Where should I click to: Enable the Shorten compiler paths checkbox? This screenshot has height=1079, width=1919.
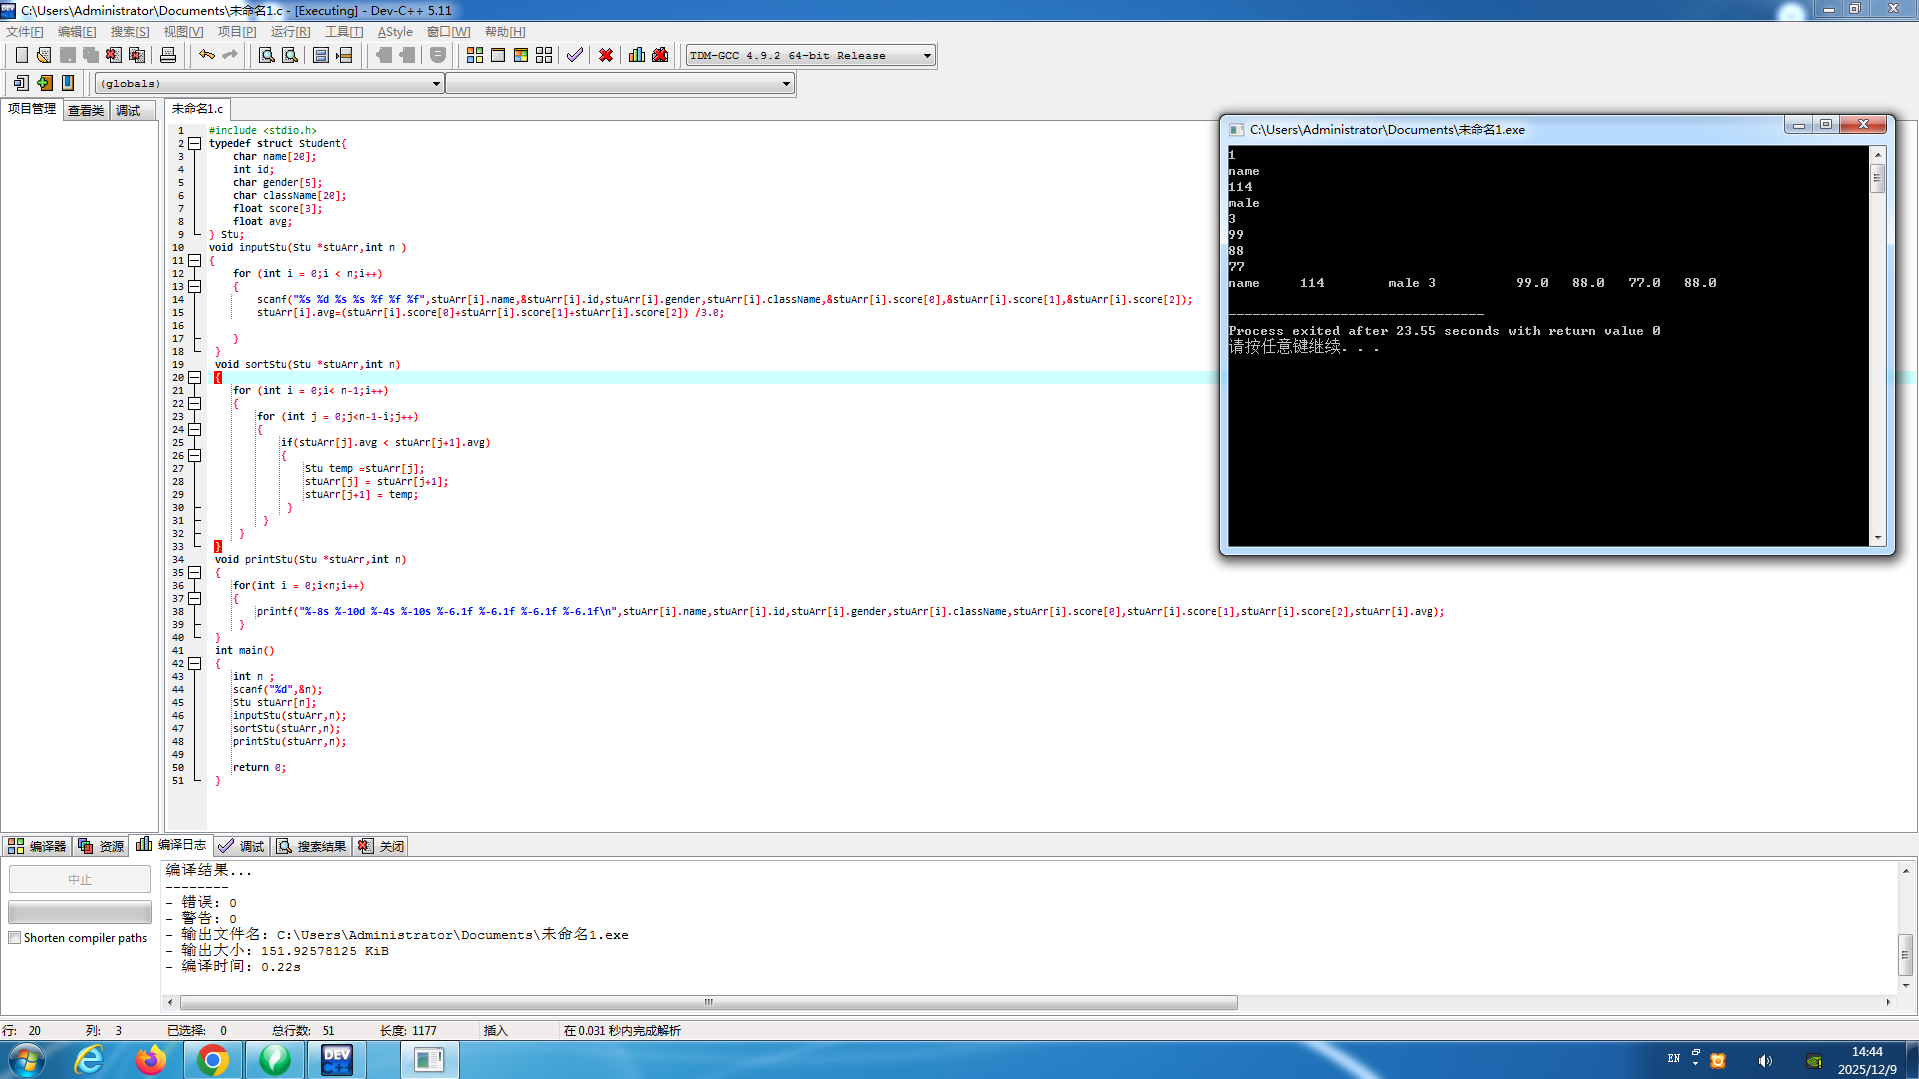click(15, 938)
